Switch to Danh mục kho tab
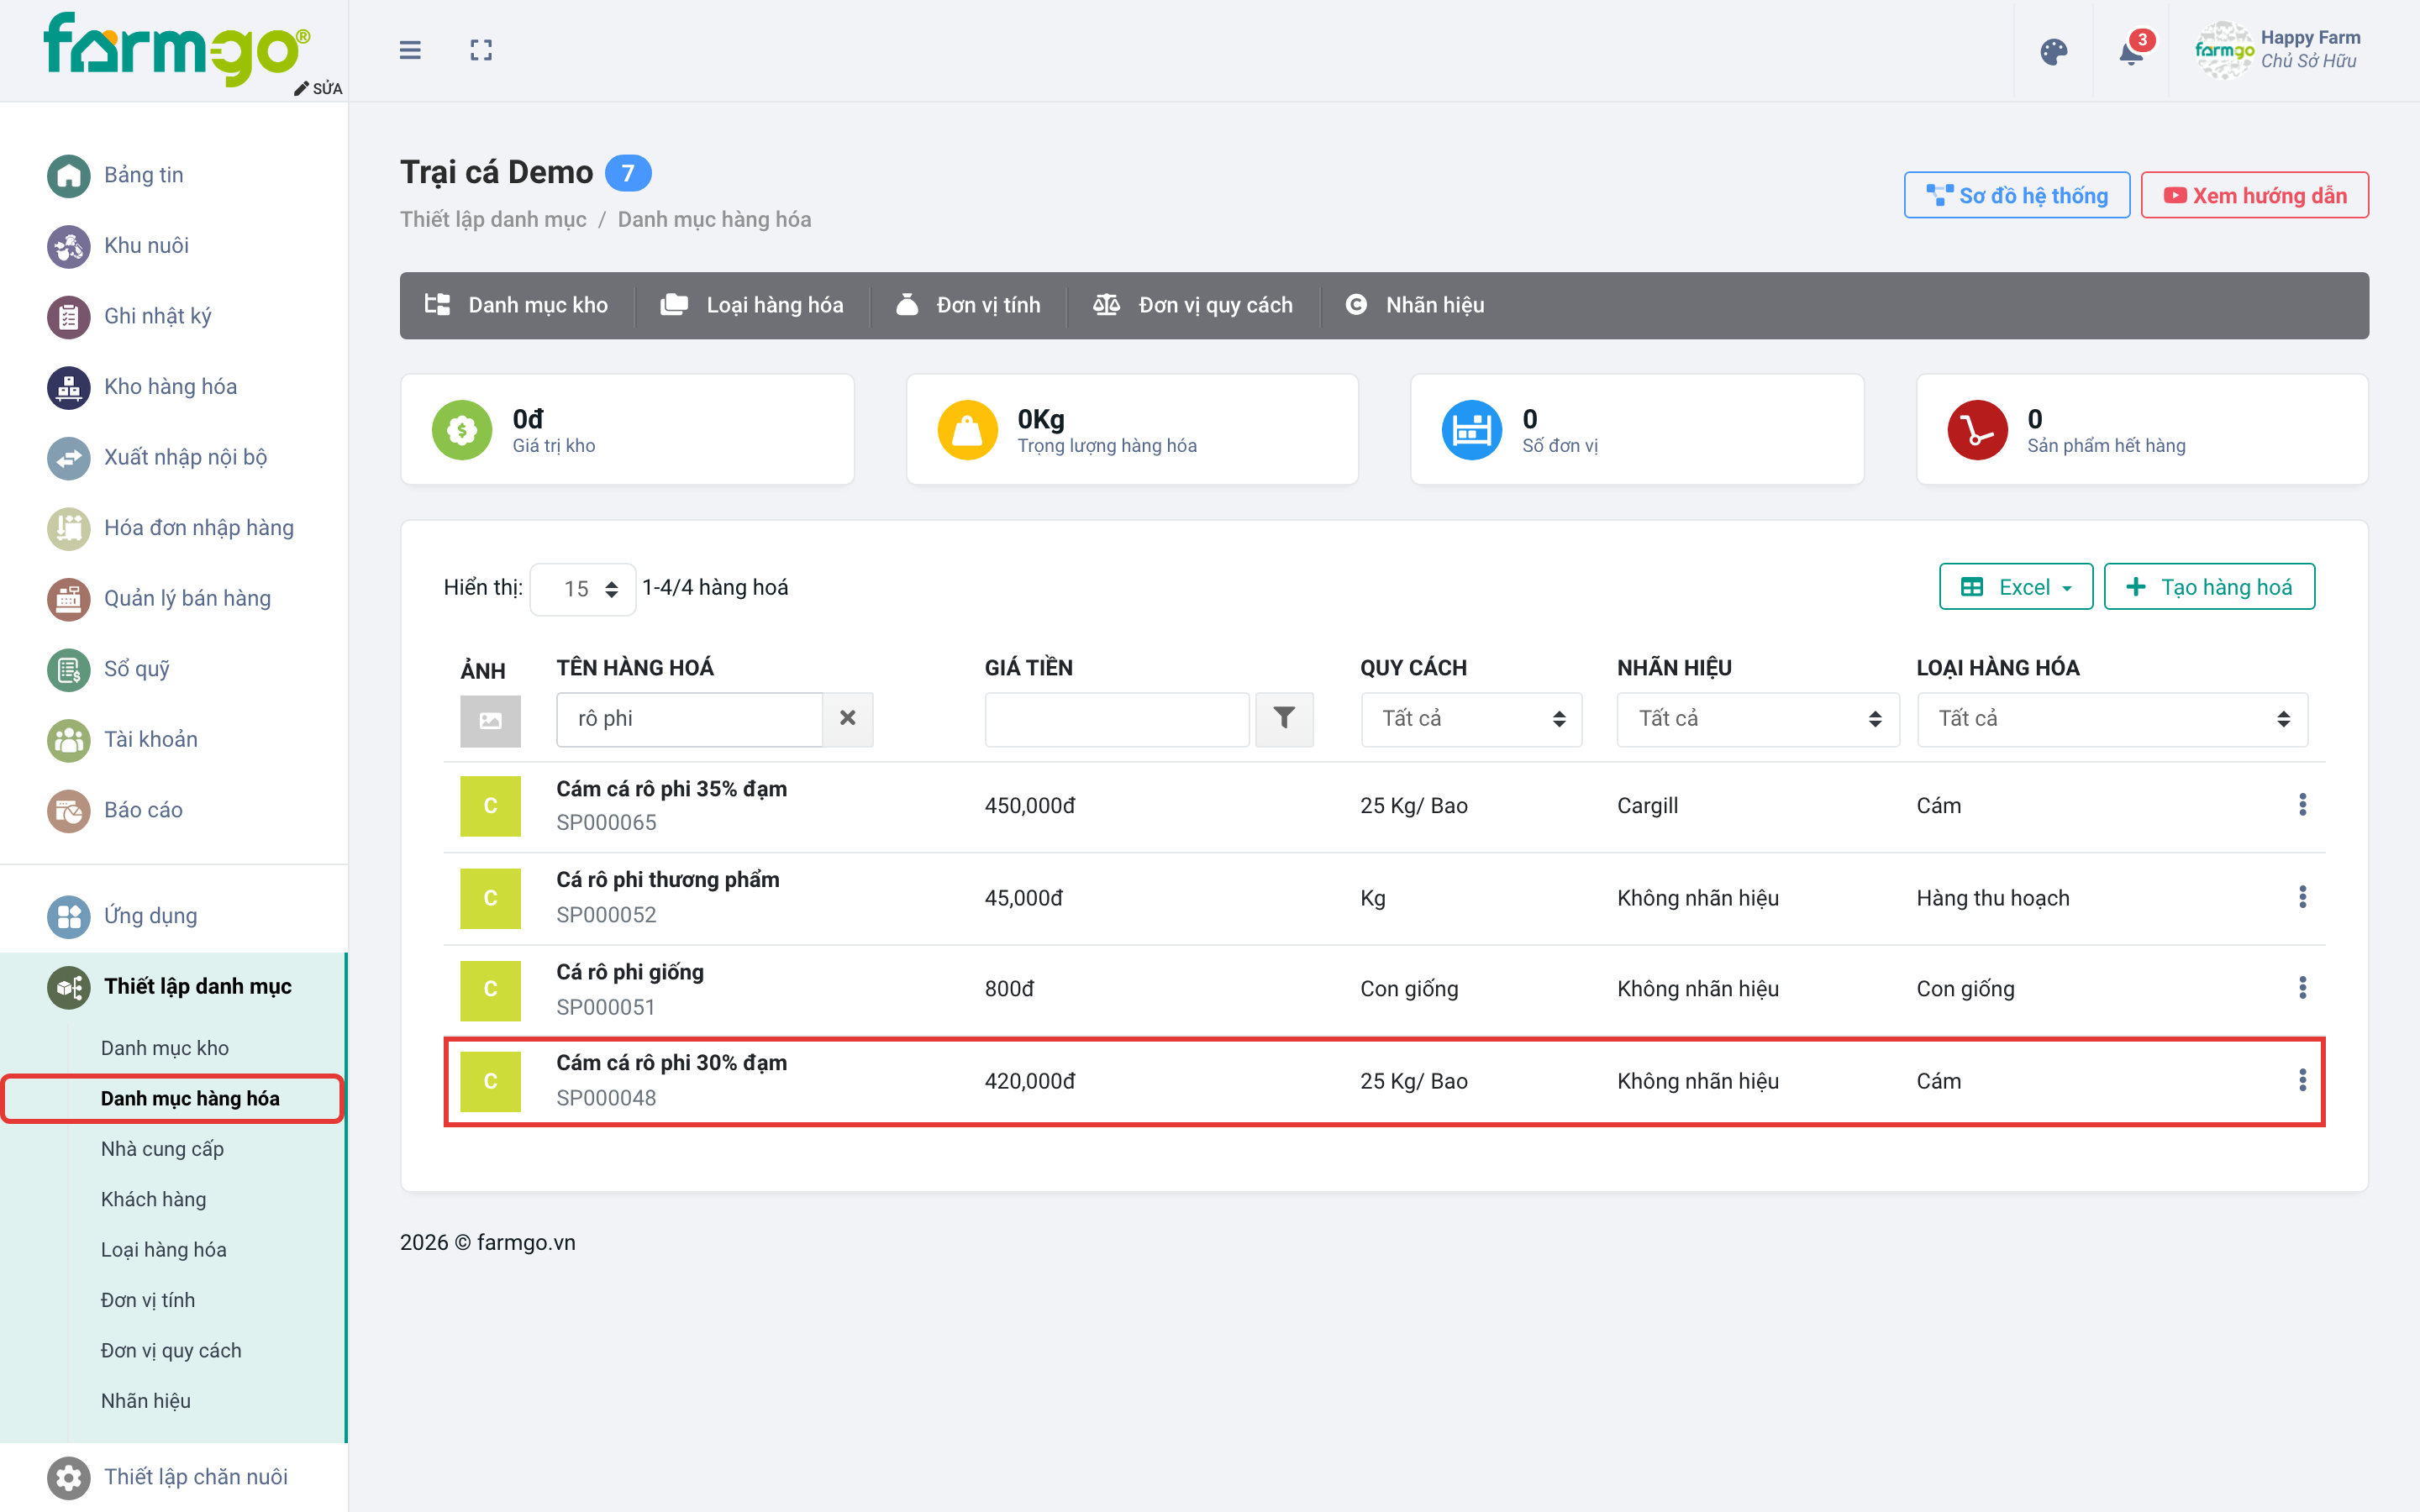The image size is (2420, 1512). (x=516, y=305)
